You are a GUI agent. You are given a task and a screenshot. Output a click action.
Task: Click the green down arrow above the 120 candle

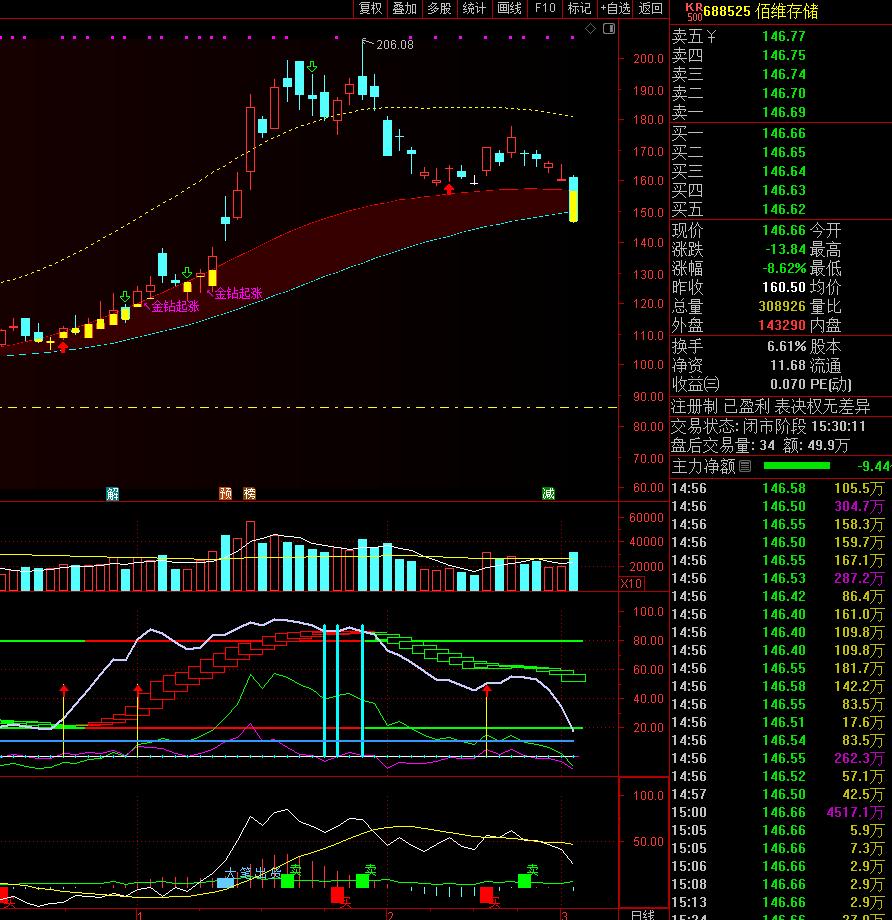[124, 297]
